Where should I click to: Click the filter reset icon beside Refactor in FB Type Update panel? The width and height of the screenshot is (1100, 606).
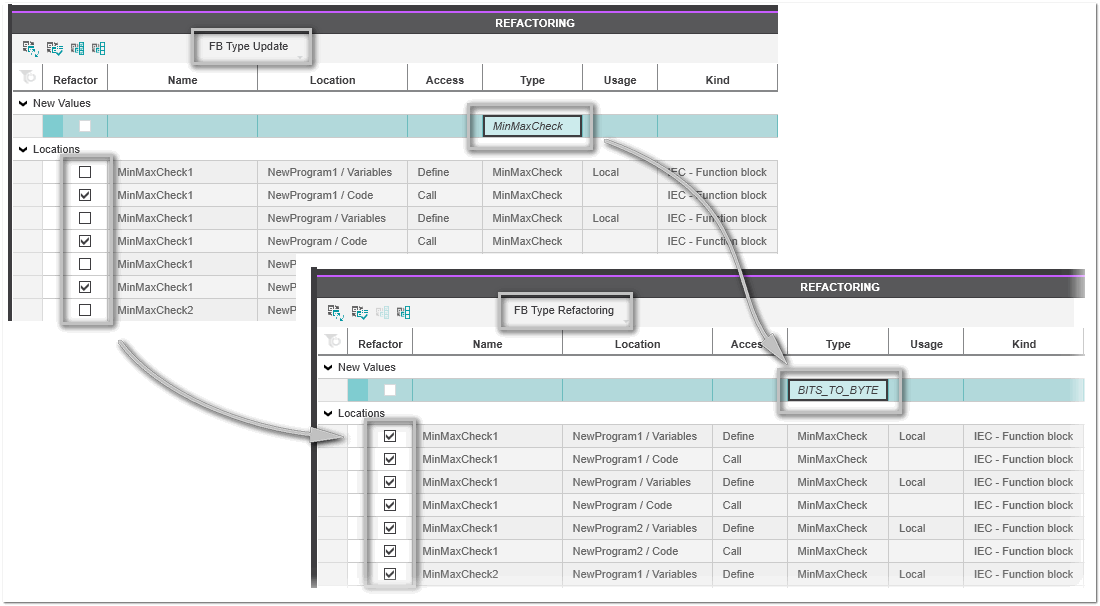[x=27, y=78]
